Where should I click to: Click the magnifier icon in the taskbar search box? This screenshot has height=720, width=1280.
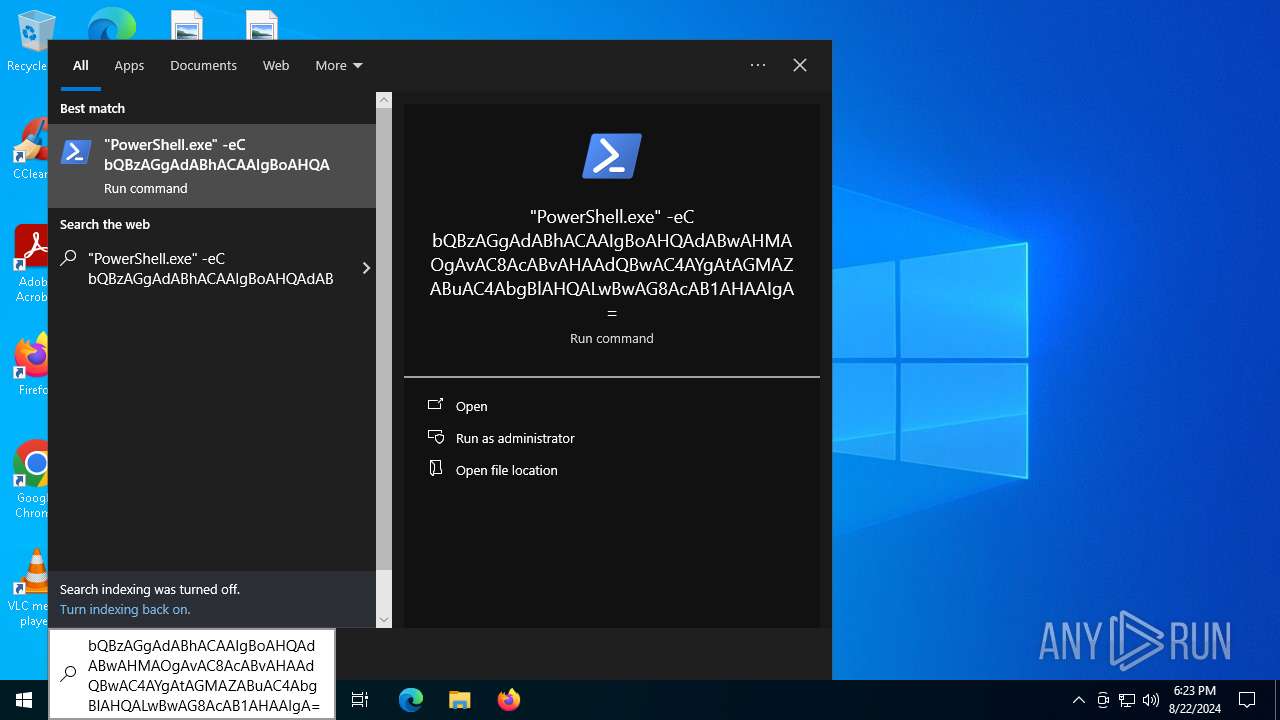point(68,674)
